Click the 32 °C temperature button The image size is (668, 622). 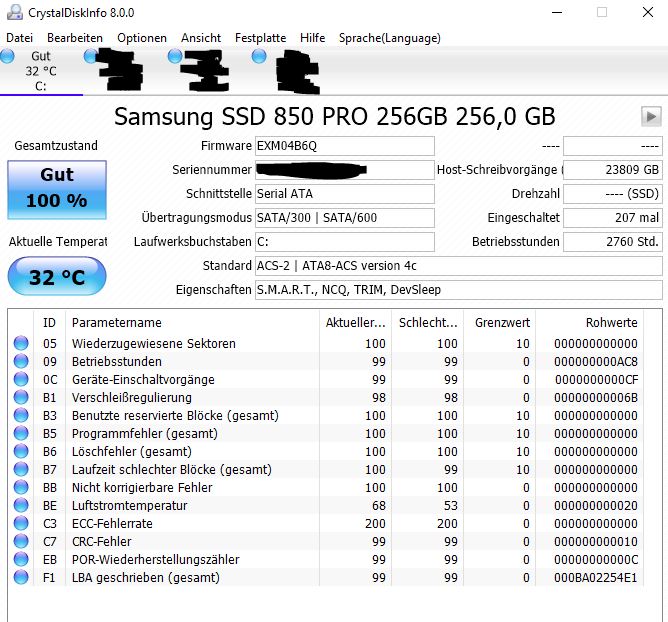click(57, 276)
